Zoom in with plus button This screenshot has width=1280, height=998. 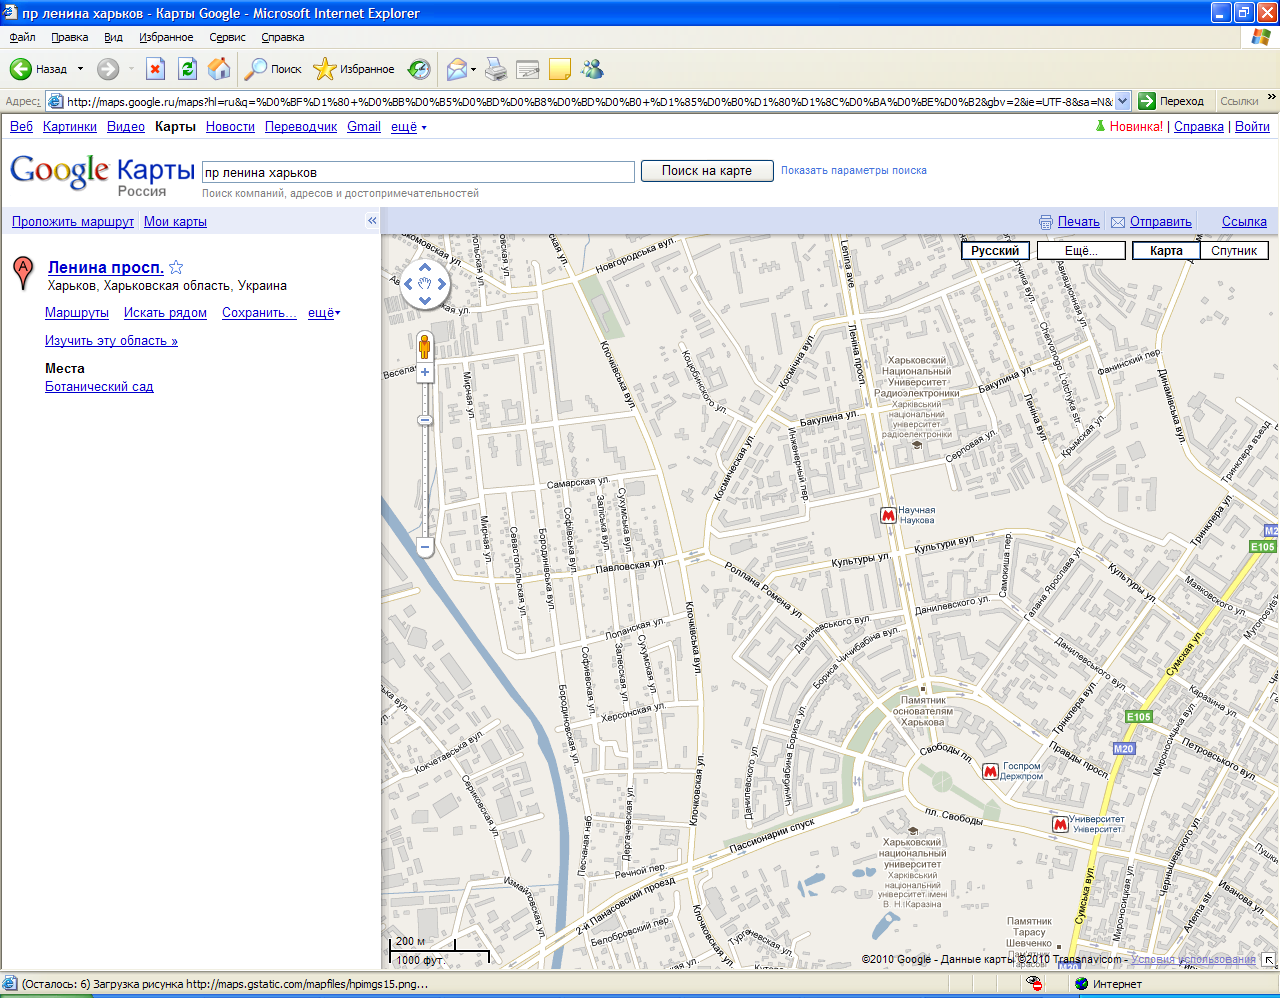click(x=425, y=372)
